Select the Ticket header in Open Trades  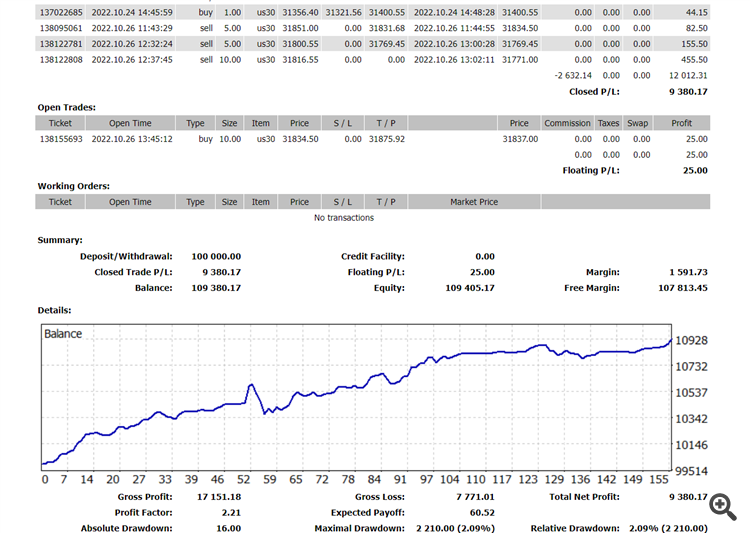tap(60, 123)
